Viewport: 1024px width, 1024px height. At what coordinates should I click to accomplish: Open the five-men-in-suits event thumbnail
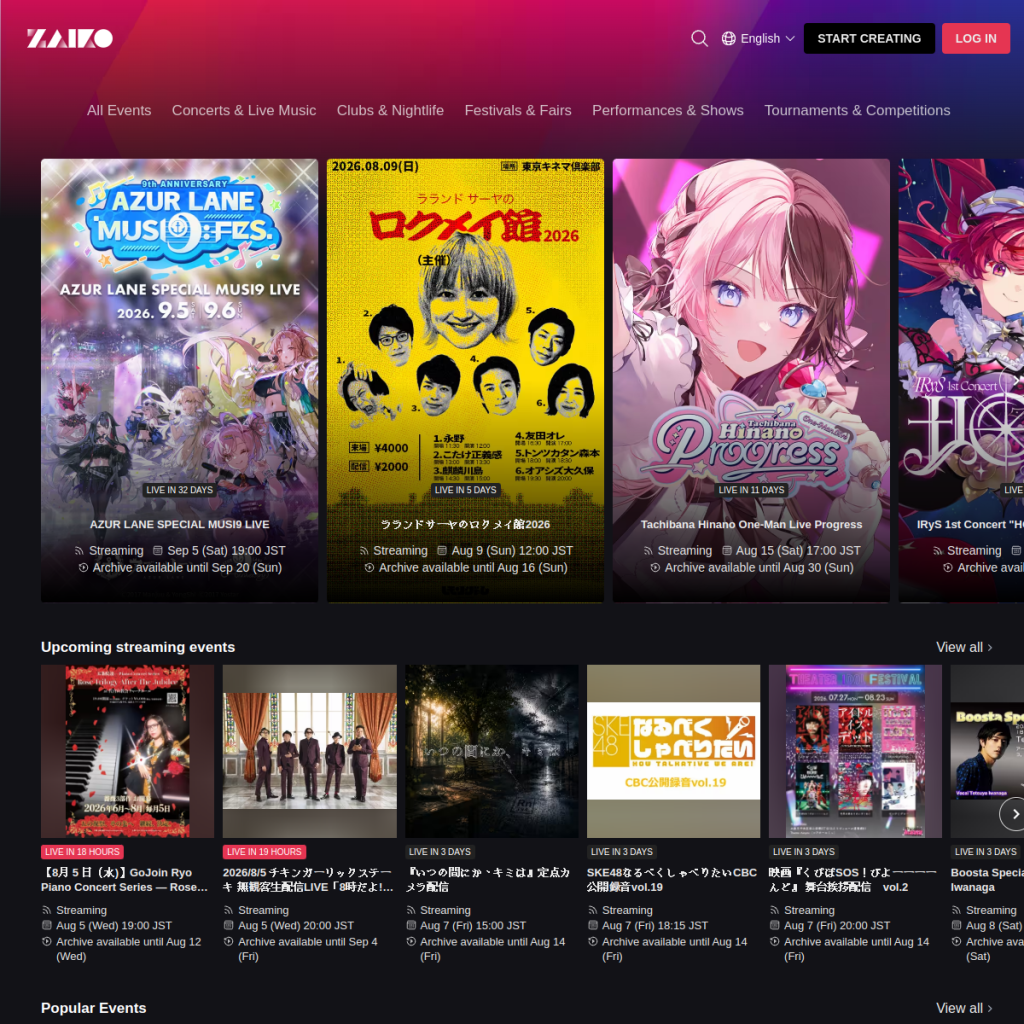tap(310, 751)
